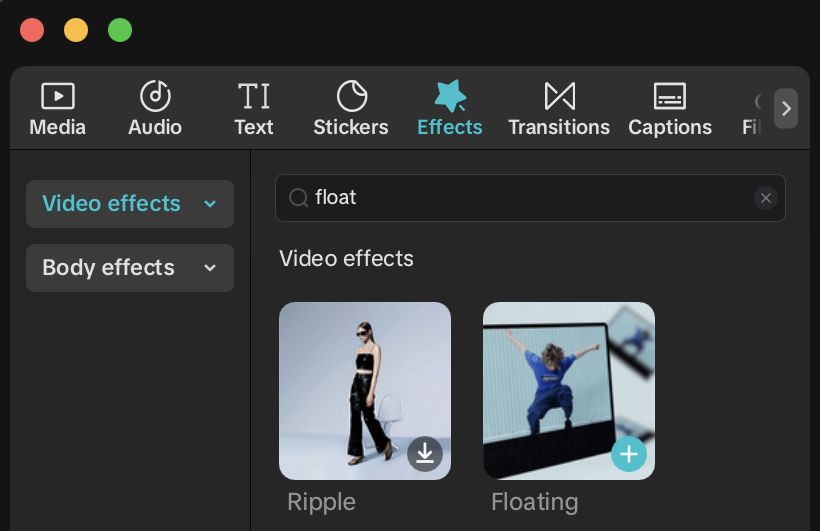The width and height of the screenshot is (820, 531).
Task: Click the search magnifier icon
Action: click(x=298, y=198)
